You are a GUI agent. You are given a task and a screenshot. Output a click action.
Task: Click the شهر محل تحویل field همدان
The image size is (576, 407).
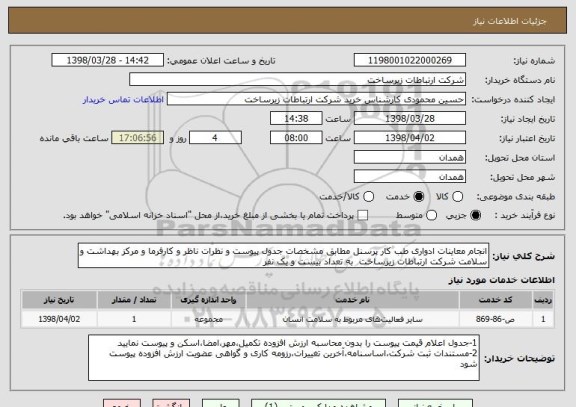click(x=410, y=177)
